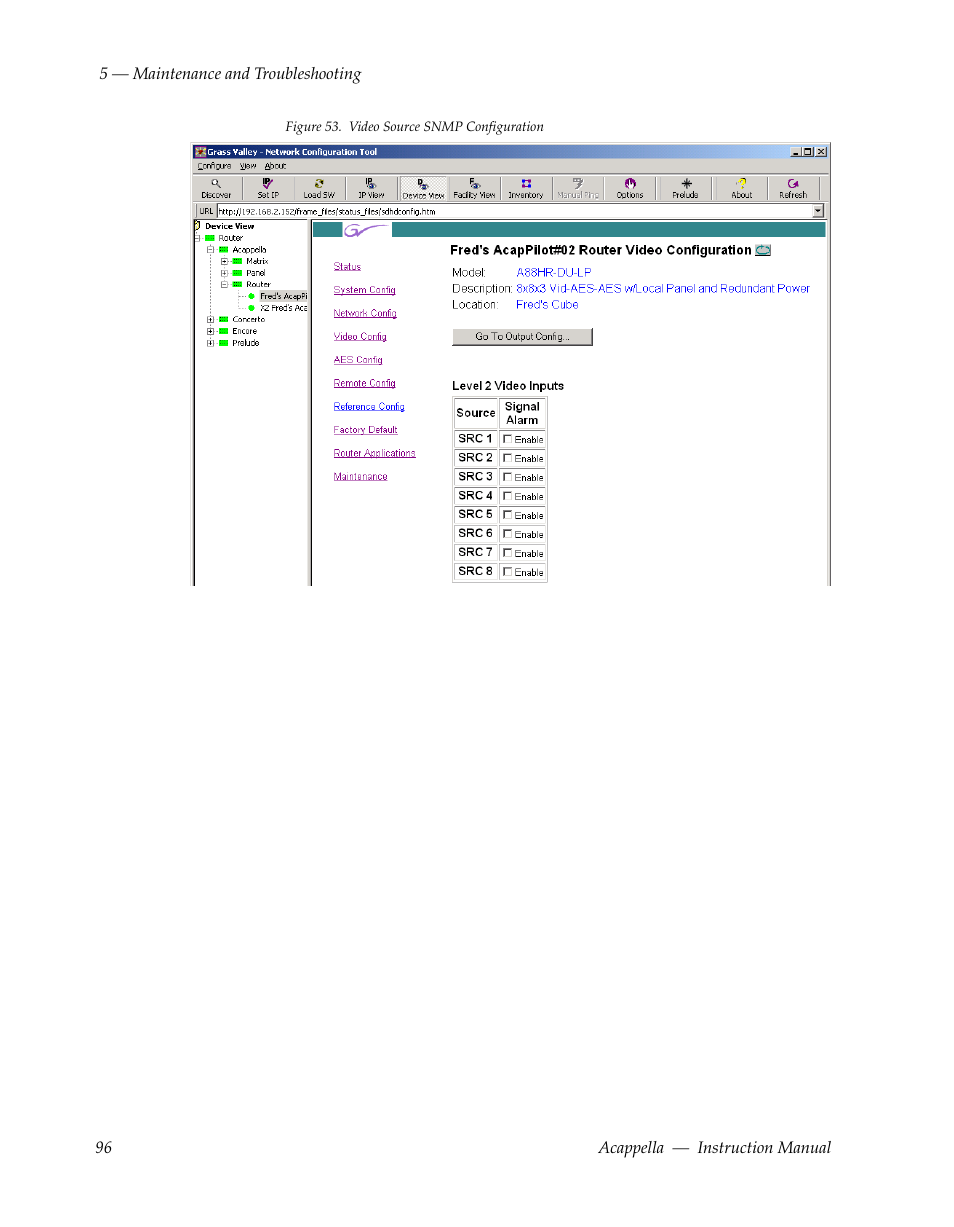Open the Video Config link

click(360, 336)
